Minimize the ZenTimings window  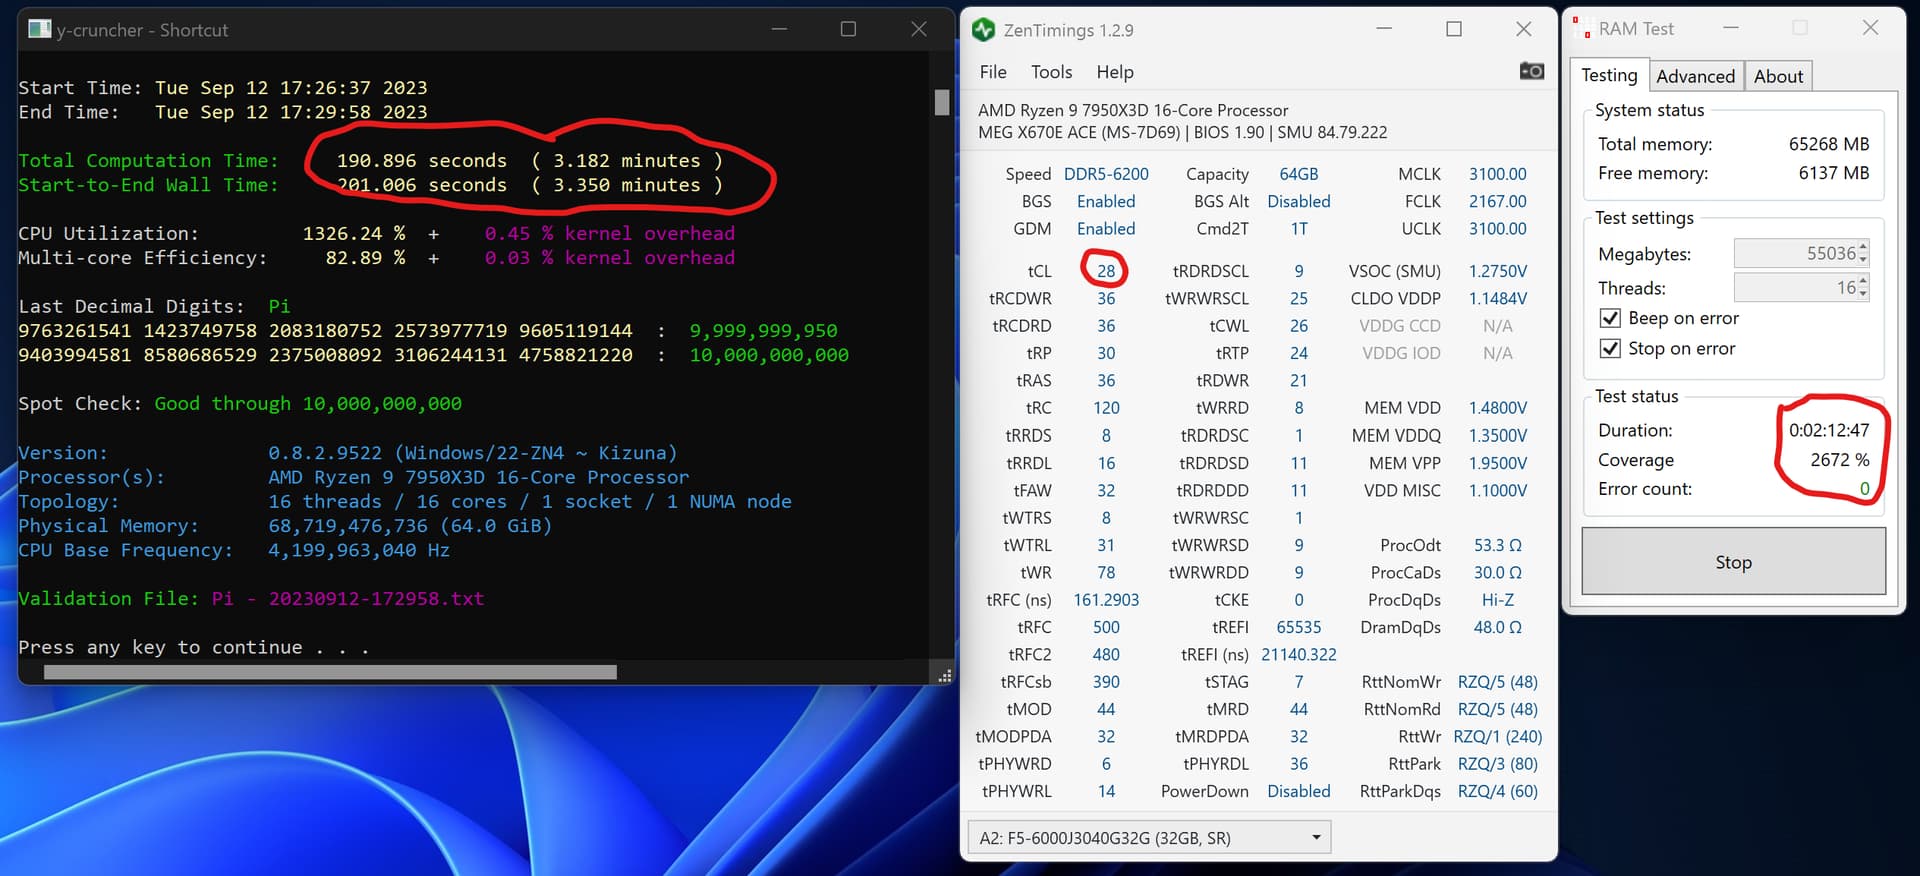tap(1384, 29)
